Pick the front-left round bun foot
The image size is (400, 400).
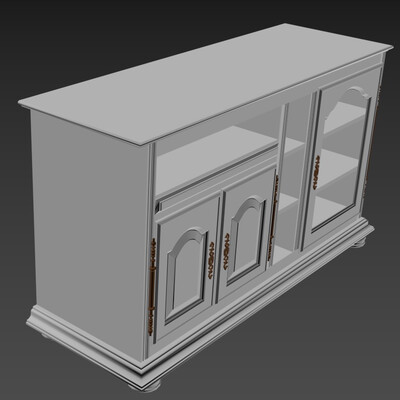[145, 384]
